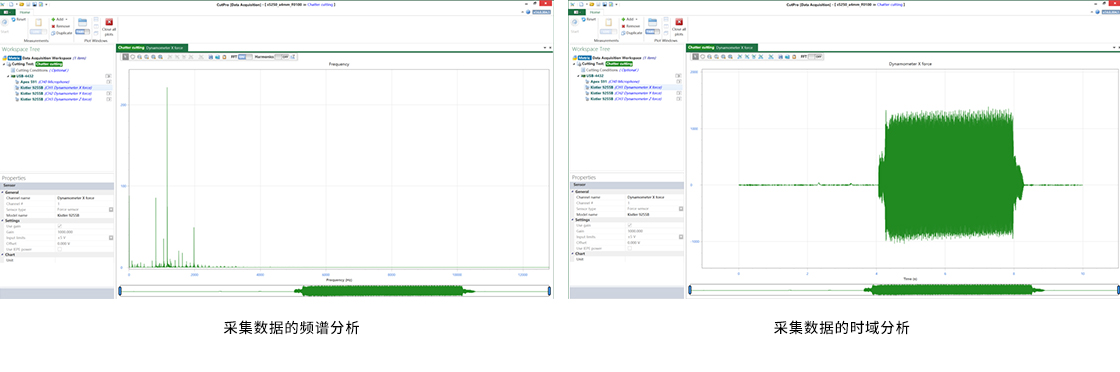This screenshot has height=372, width=1120.
Task: Click Close all plots in Frequency window
Action: click(109, 26)
